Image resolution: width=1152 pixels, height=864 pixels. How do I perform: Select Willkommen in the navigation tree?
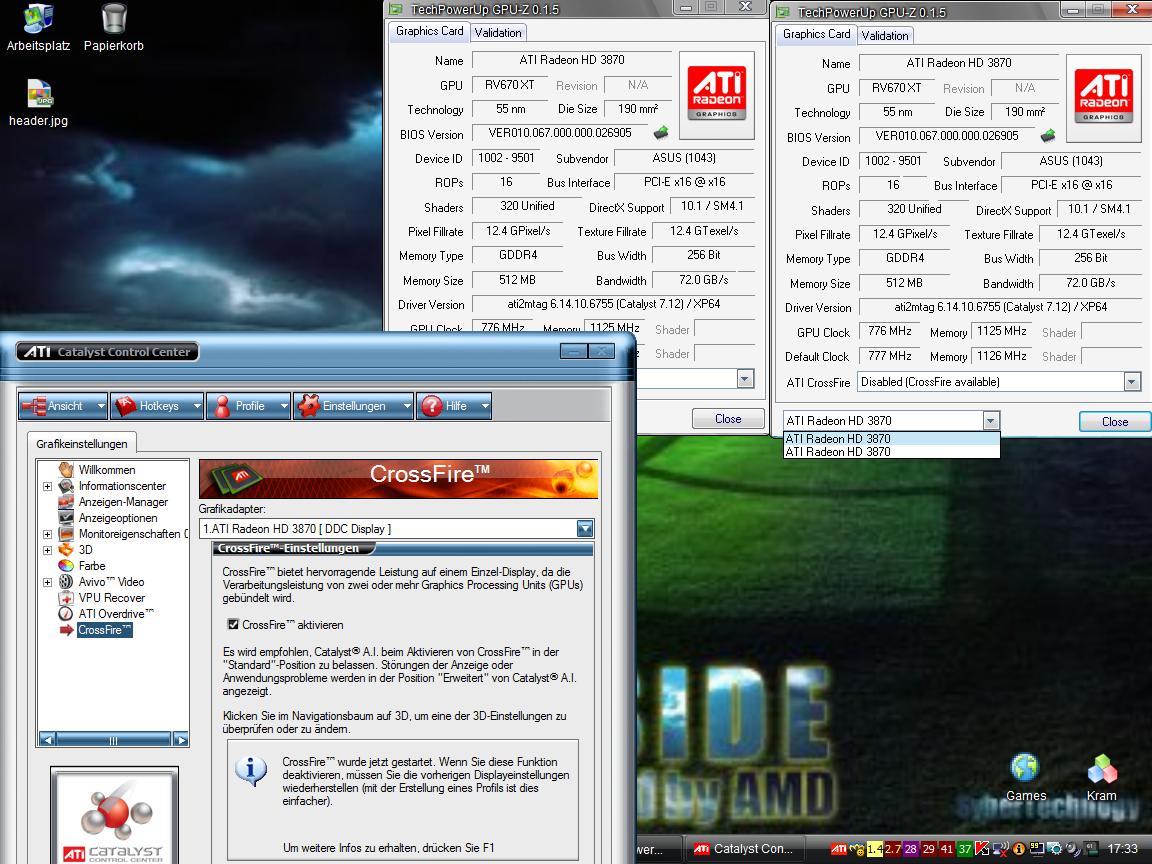(107, 470)
